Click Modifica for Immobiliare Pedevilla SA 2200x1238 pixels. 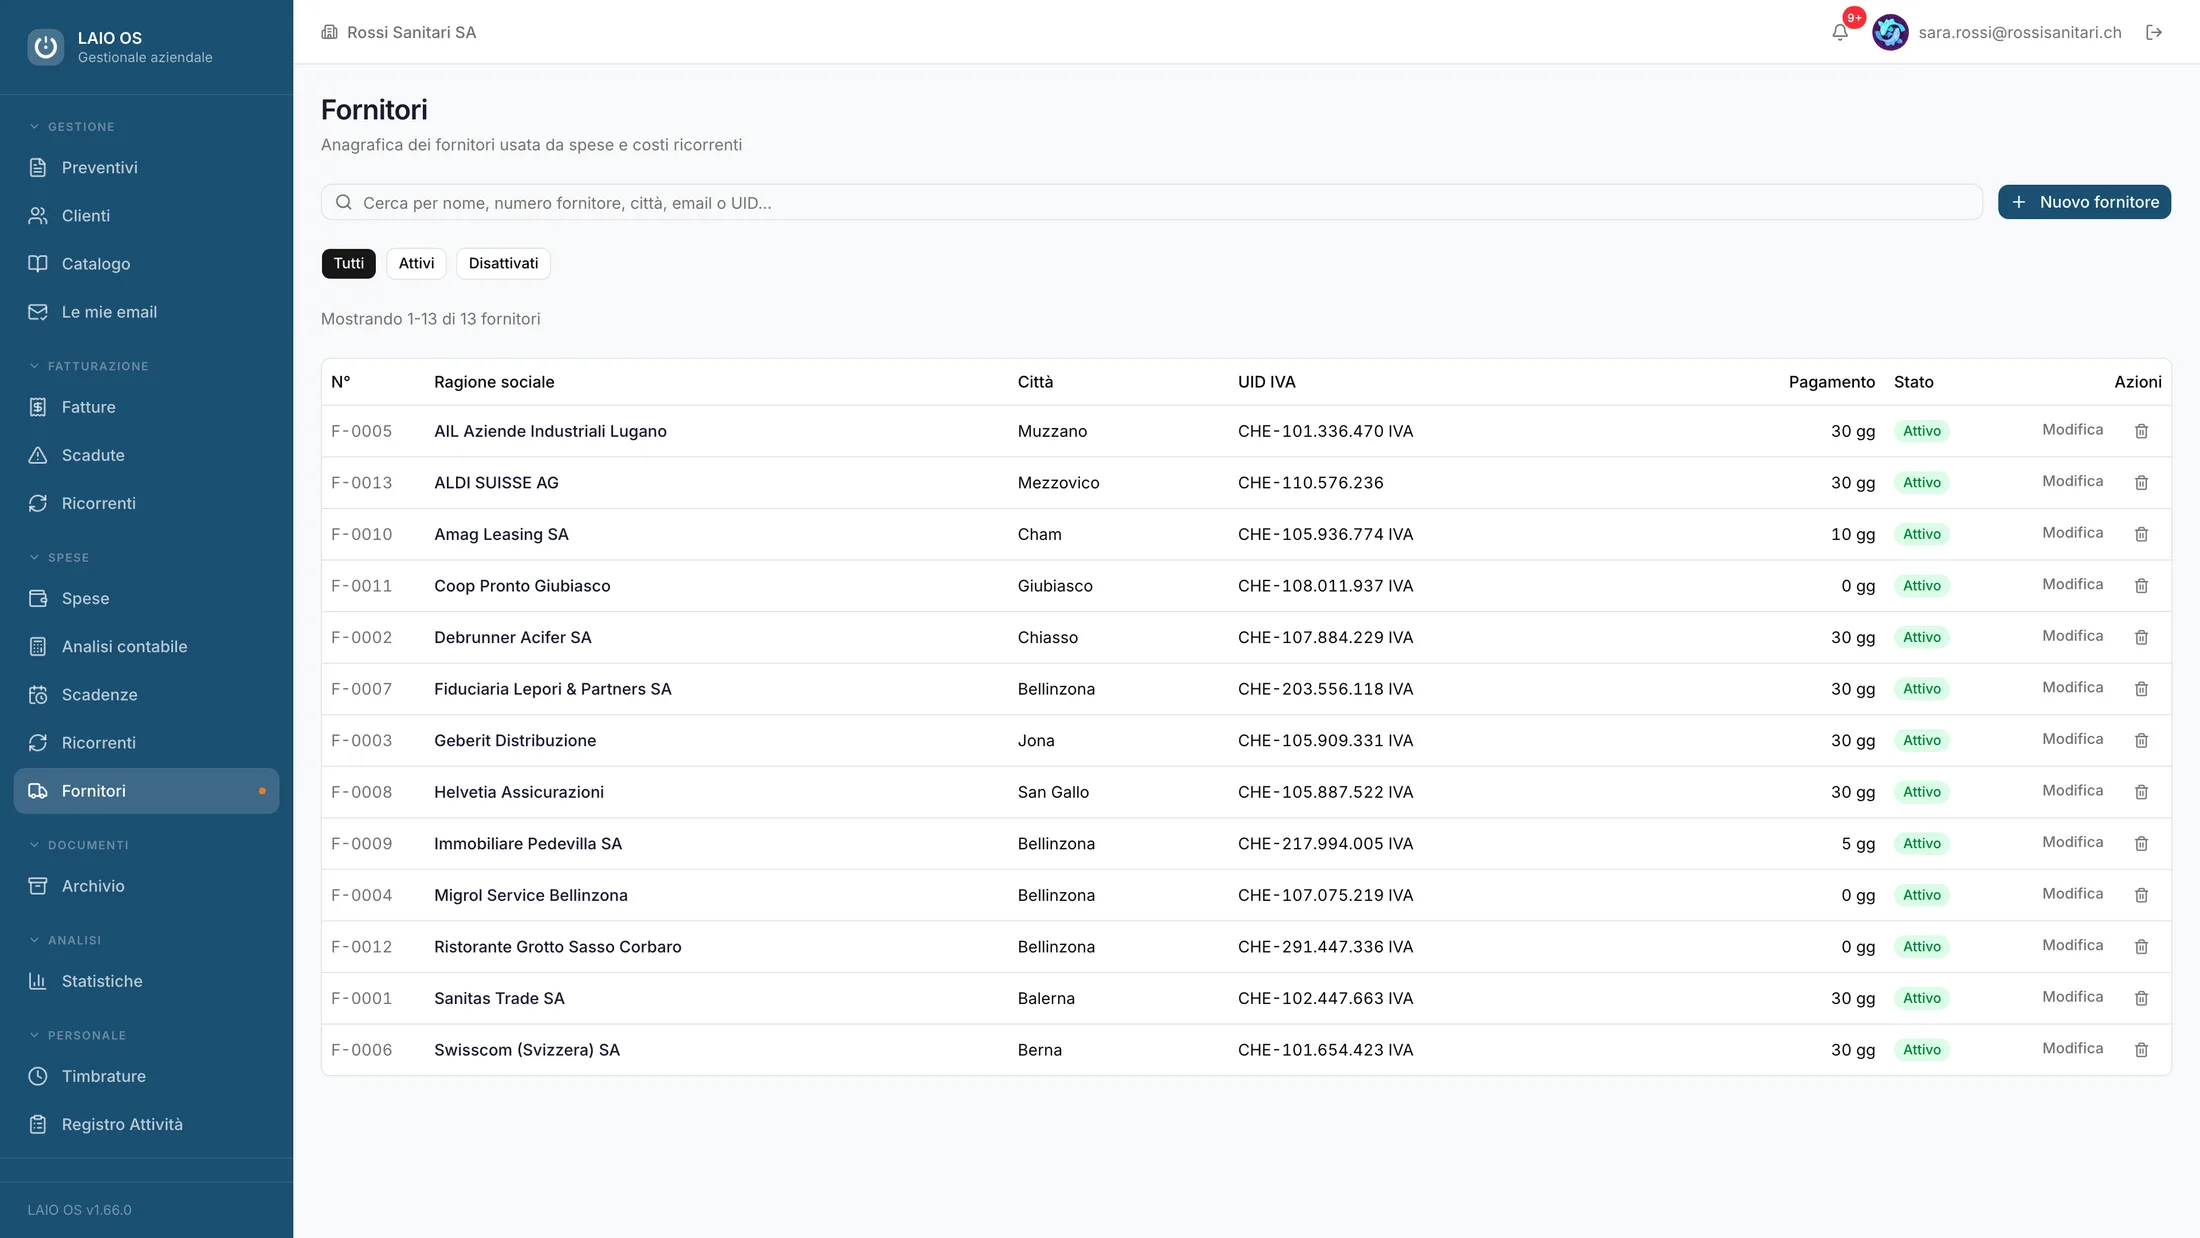[2072, 842]
